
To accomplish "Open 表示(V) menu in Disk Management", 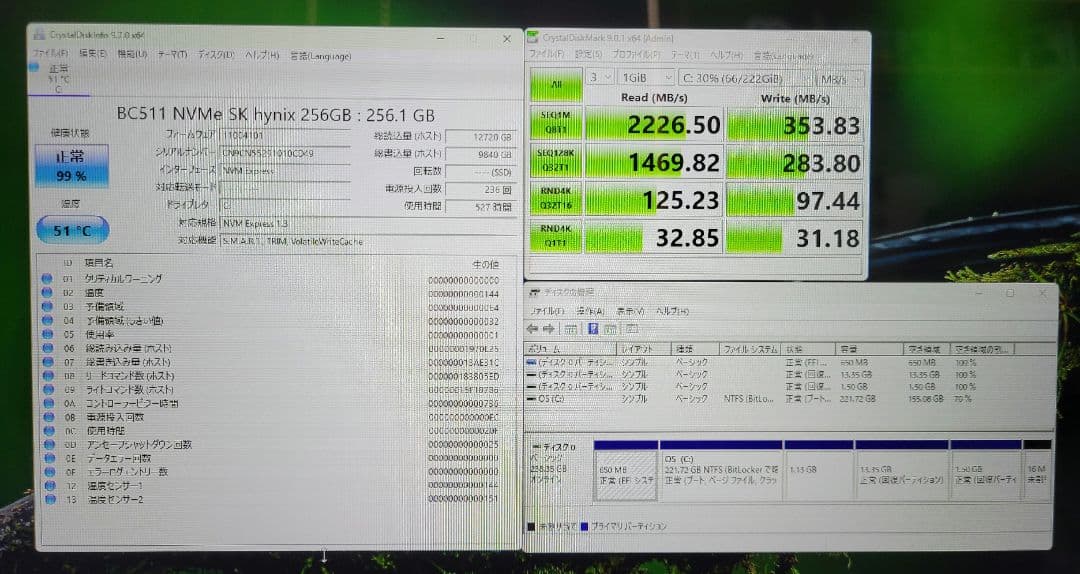I will pyautogui.click(x=630, y=311).
